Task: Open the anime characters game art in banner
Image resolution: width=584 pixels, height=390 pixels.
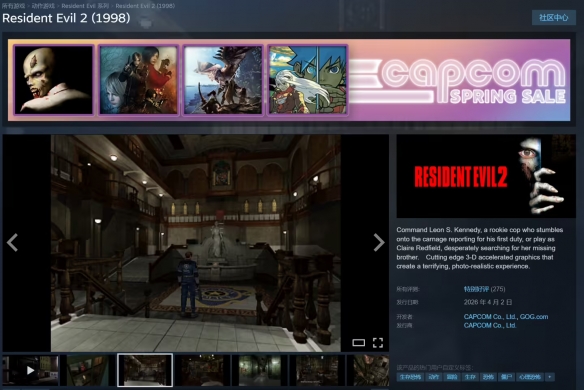Action: (x=308, y=80)
